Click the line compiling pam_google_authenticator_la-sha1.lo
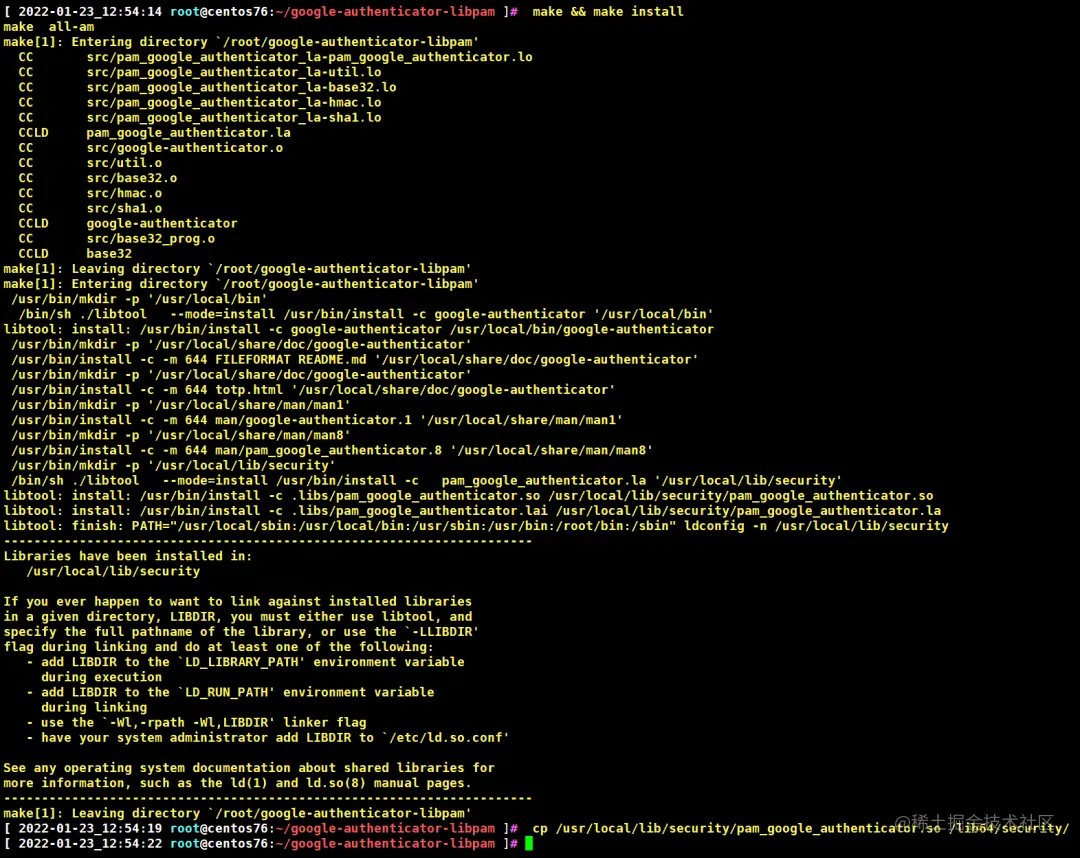 pyautogui.click(x=200, y=118)
